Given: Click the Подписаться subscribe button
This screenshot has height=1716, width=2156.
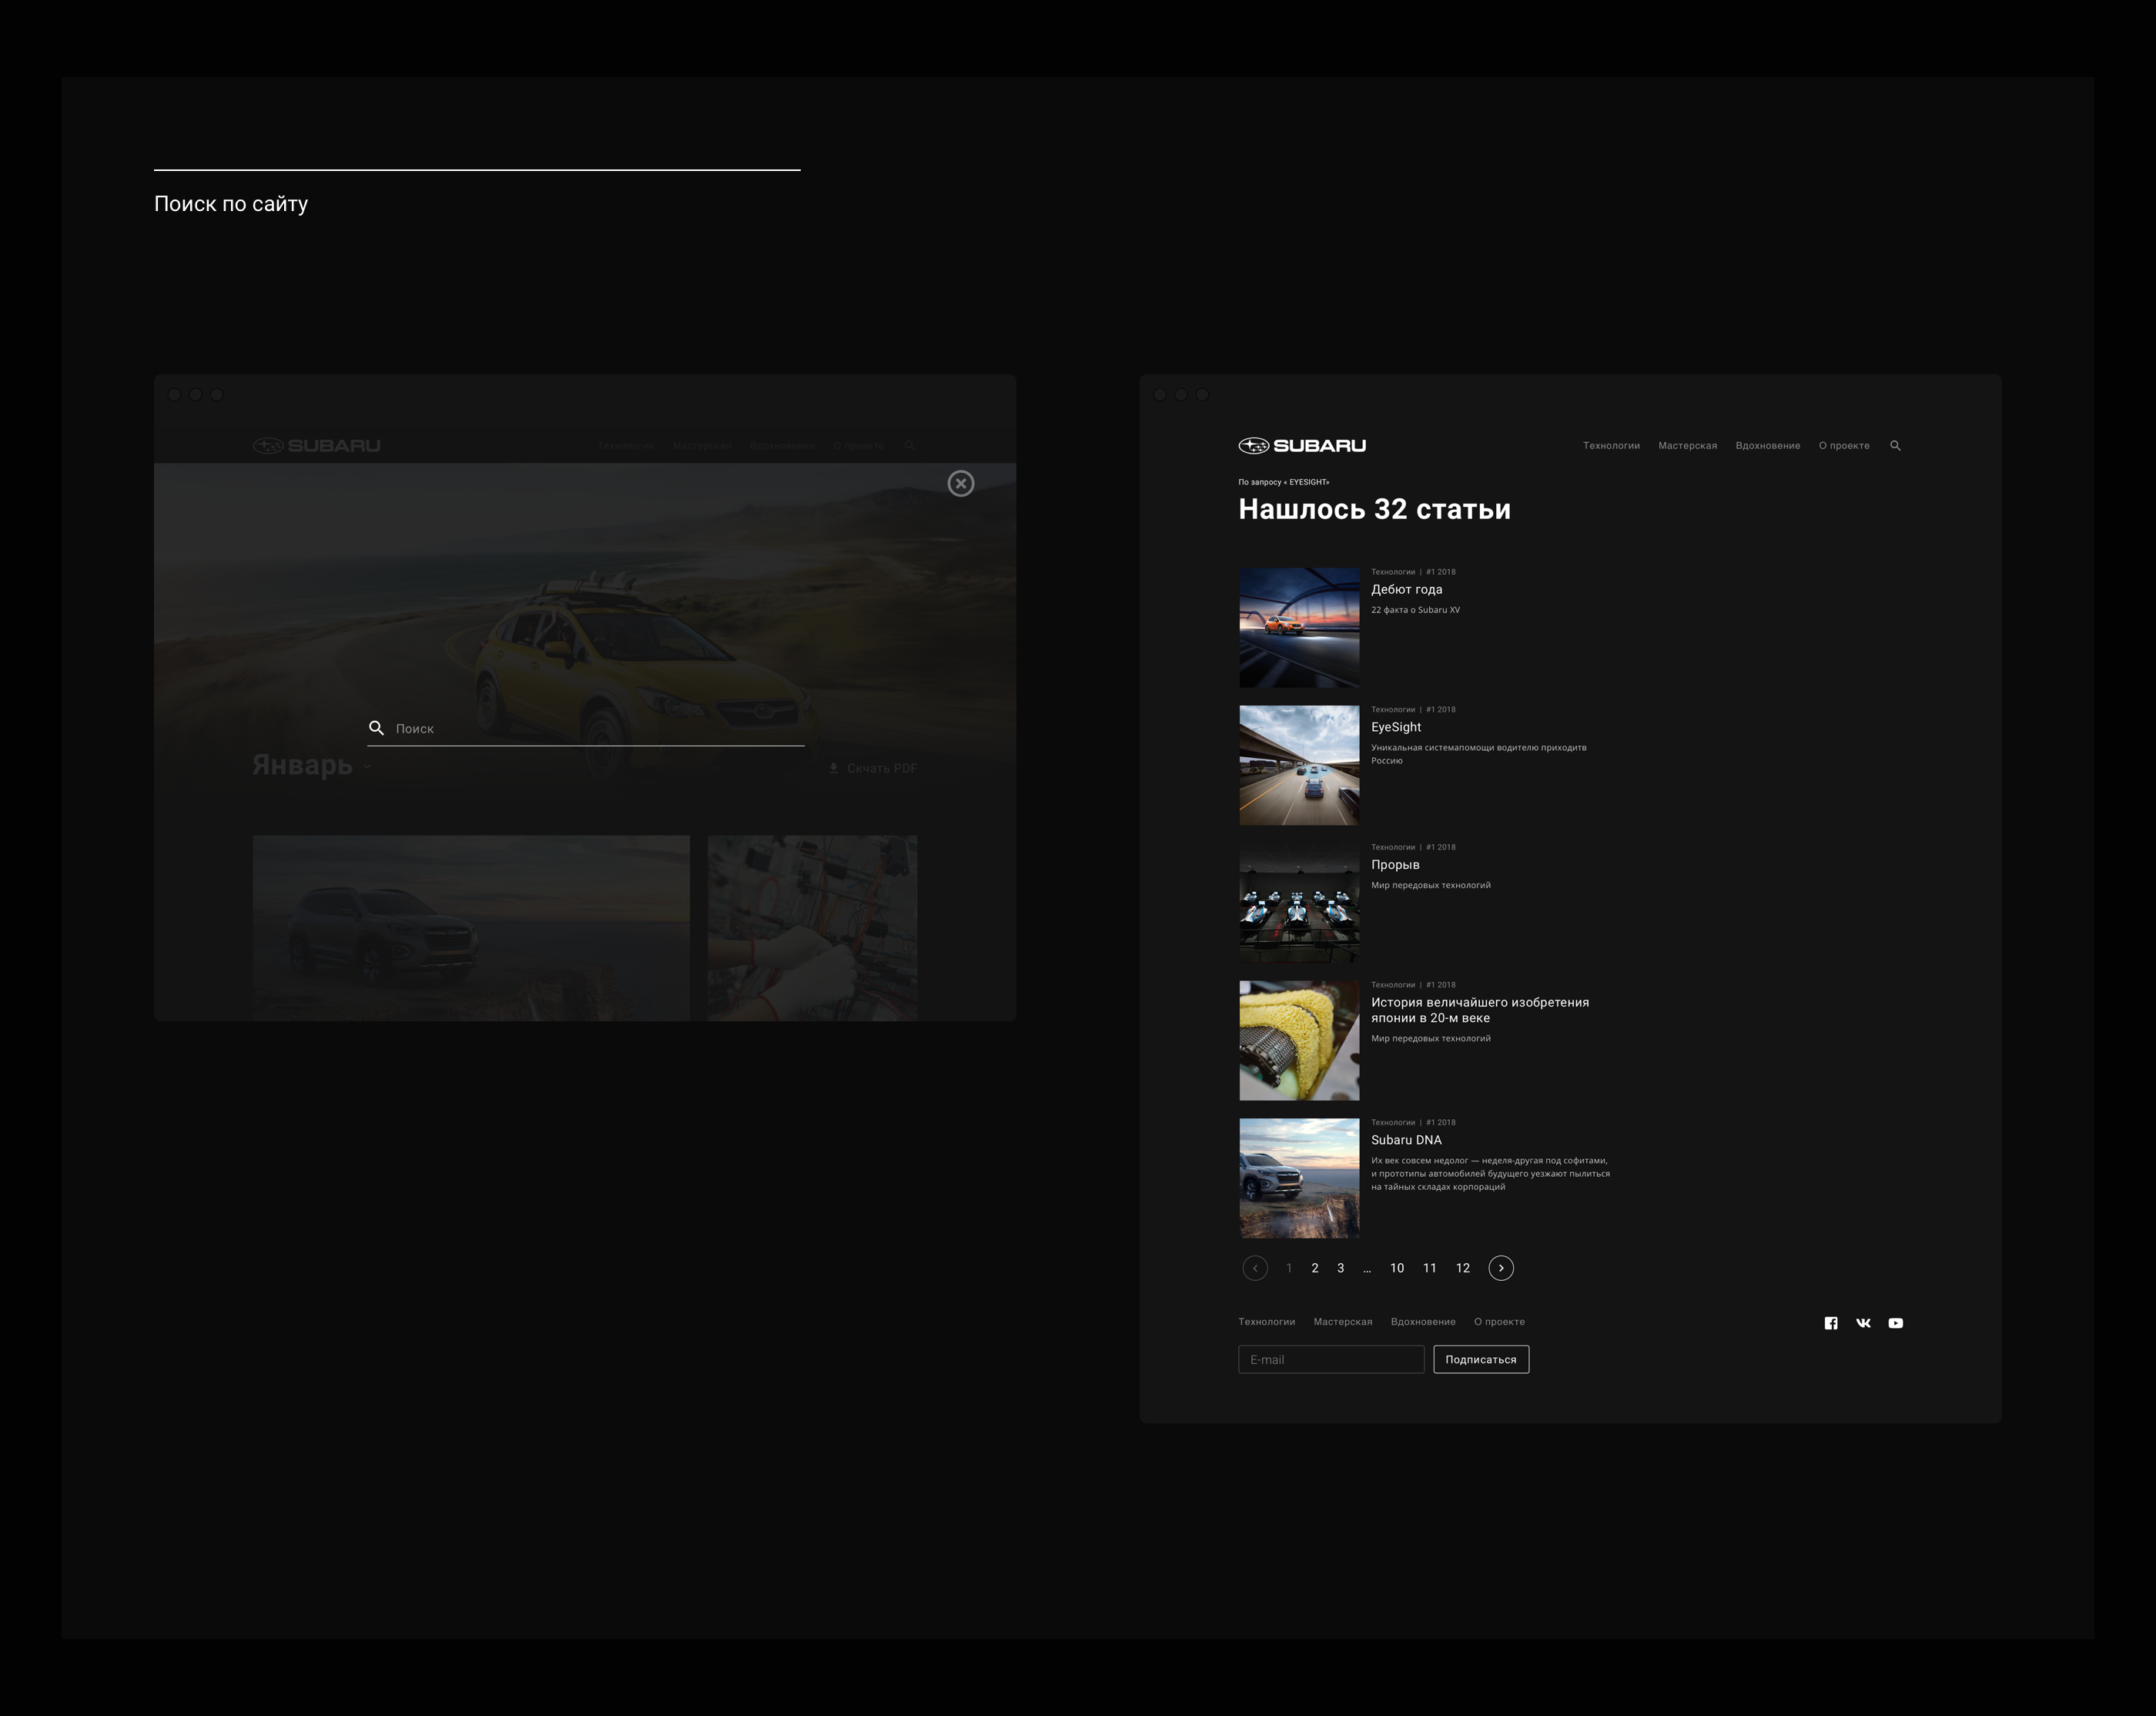Looking at the screenshot, I should 1481,1360.
